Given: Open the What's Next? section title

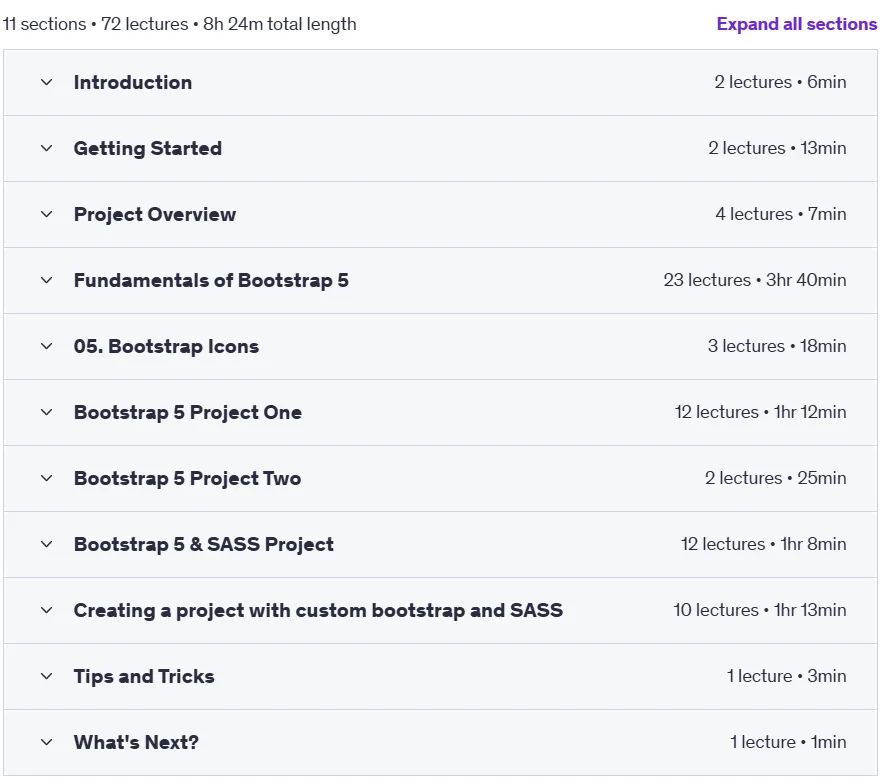Looking at the screenshot, I should coord(136,742).
